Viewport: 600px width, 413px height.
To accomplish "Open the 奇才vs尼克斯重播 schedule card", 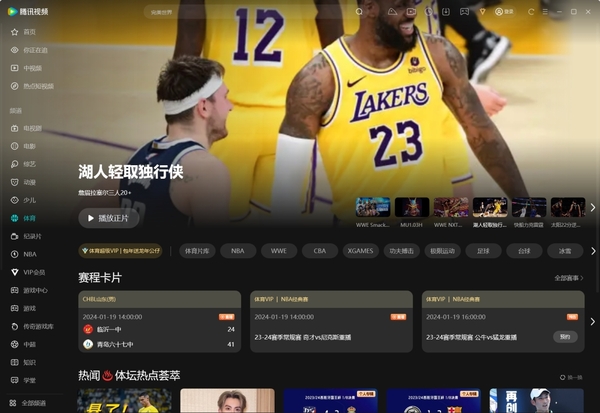I will [331, 322].
